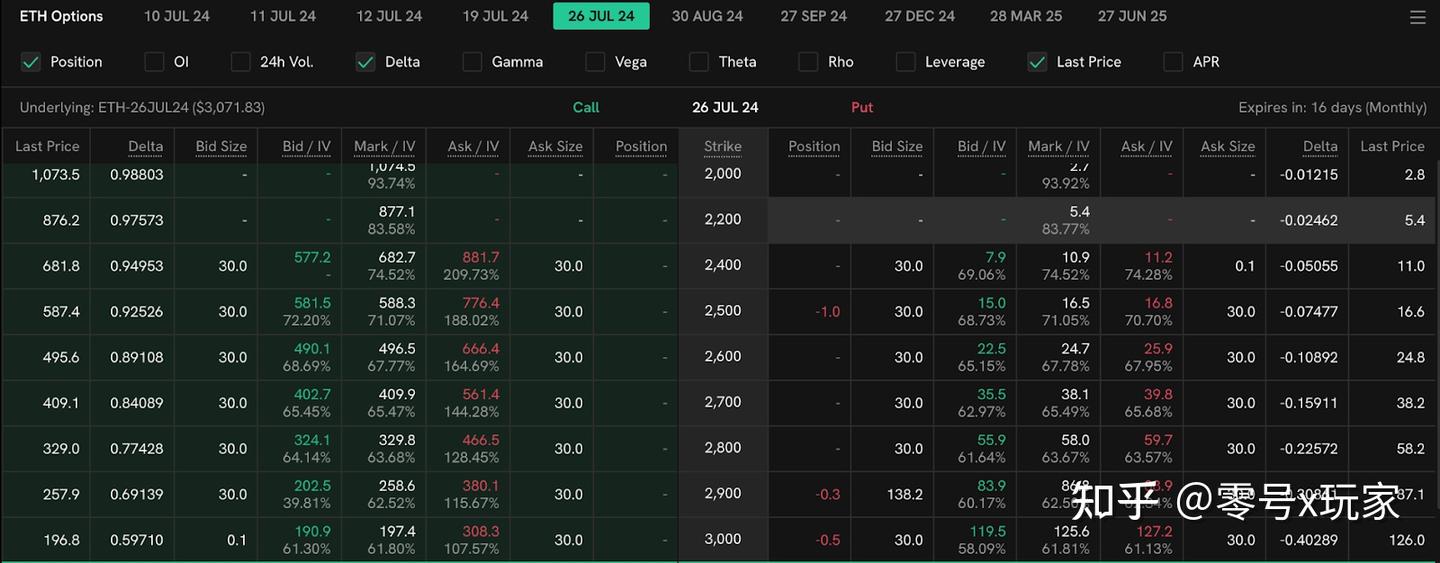Switch to the 30 AUG 24 expiry tab
The width and height of the screenshot is (1440, 563).
pyautogui.click(x=707, y=16)
